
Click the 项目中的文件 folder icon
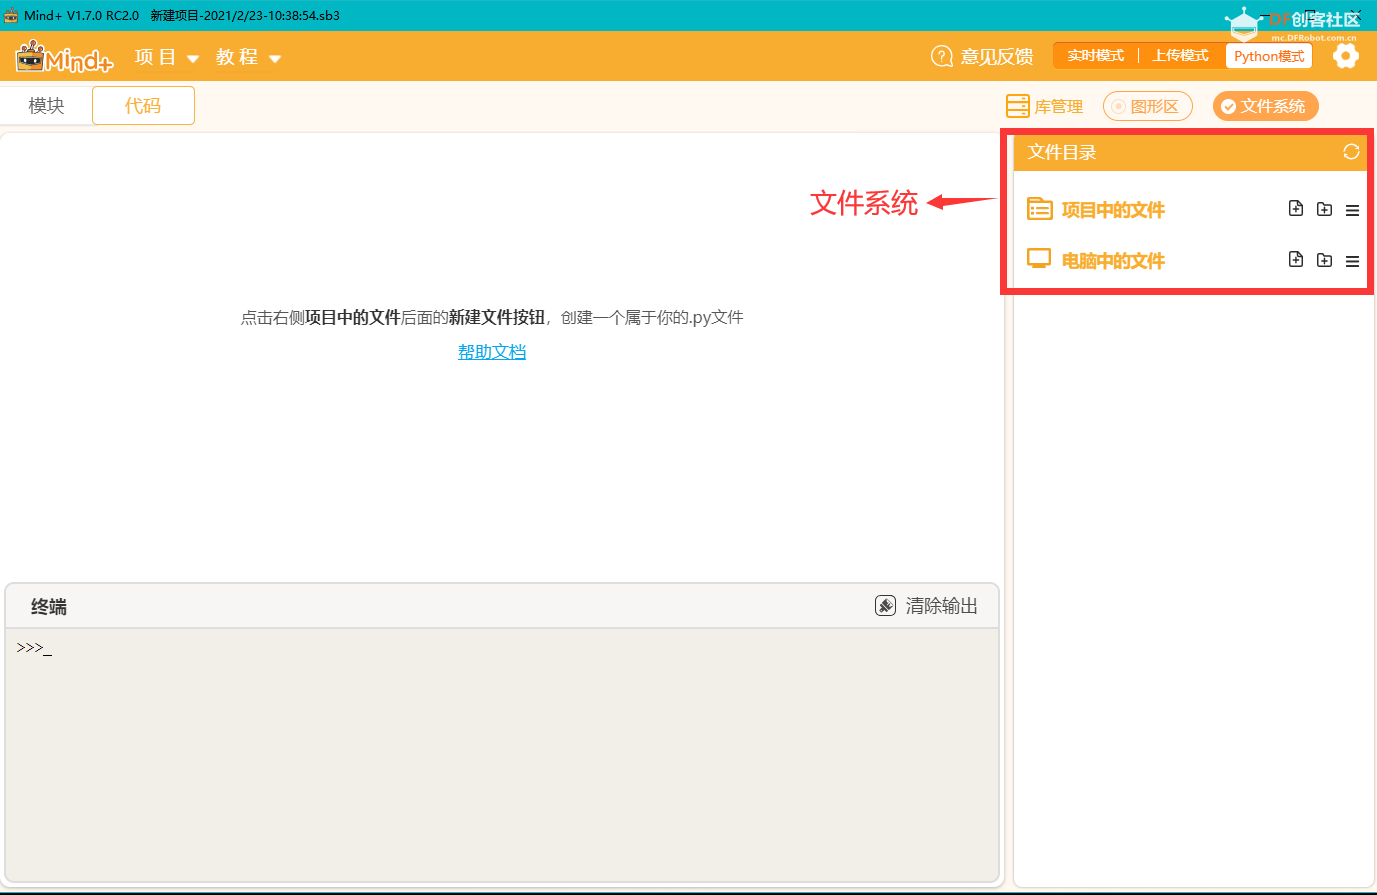1040,209
